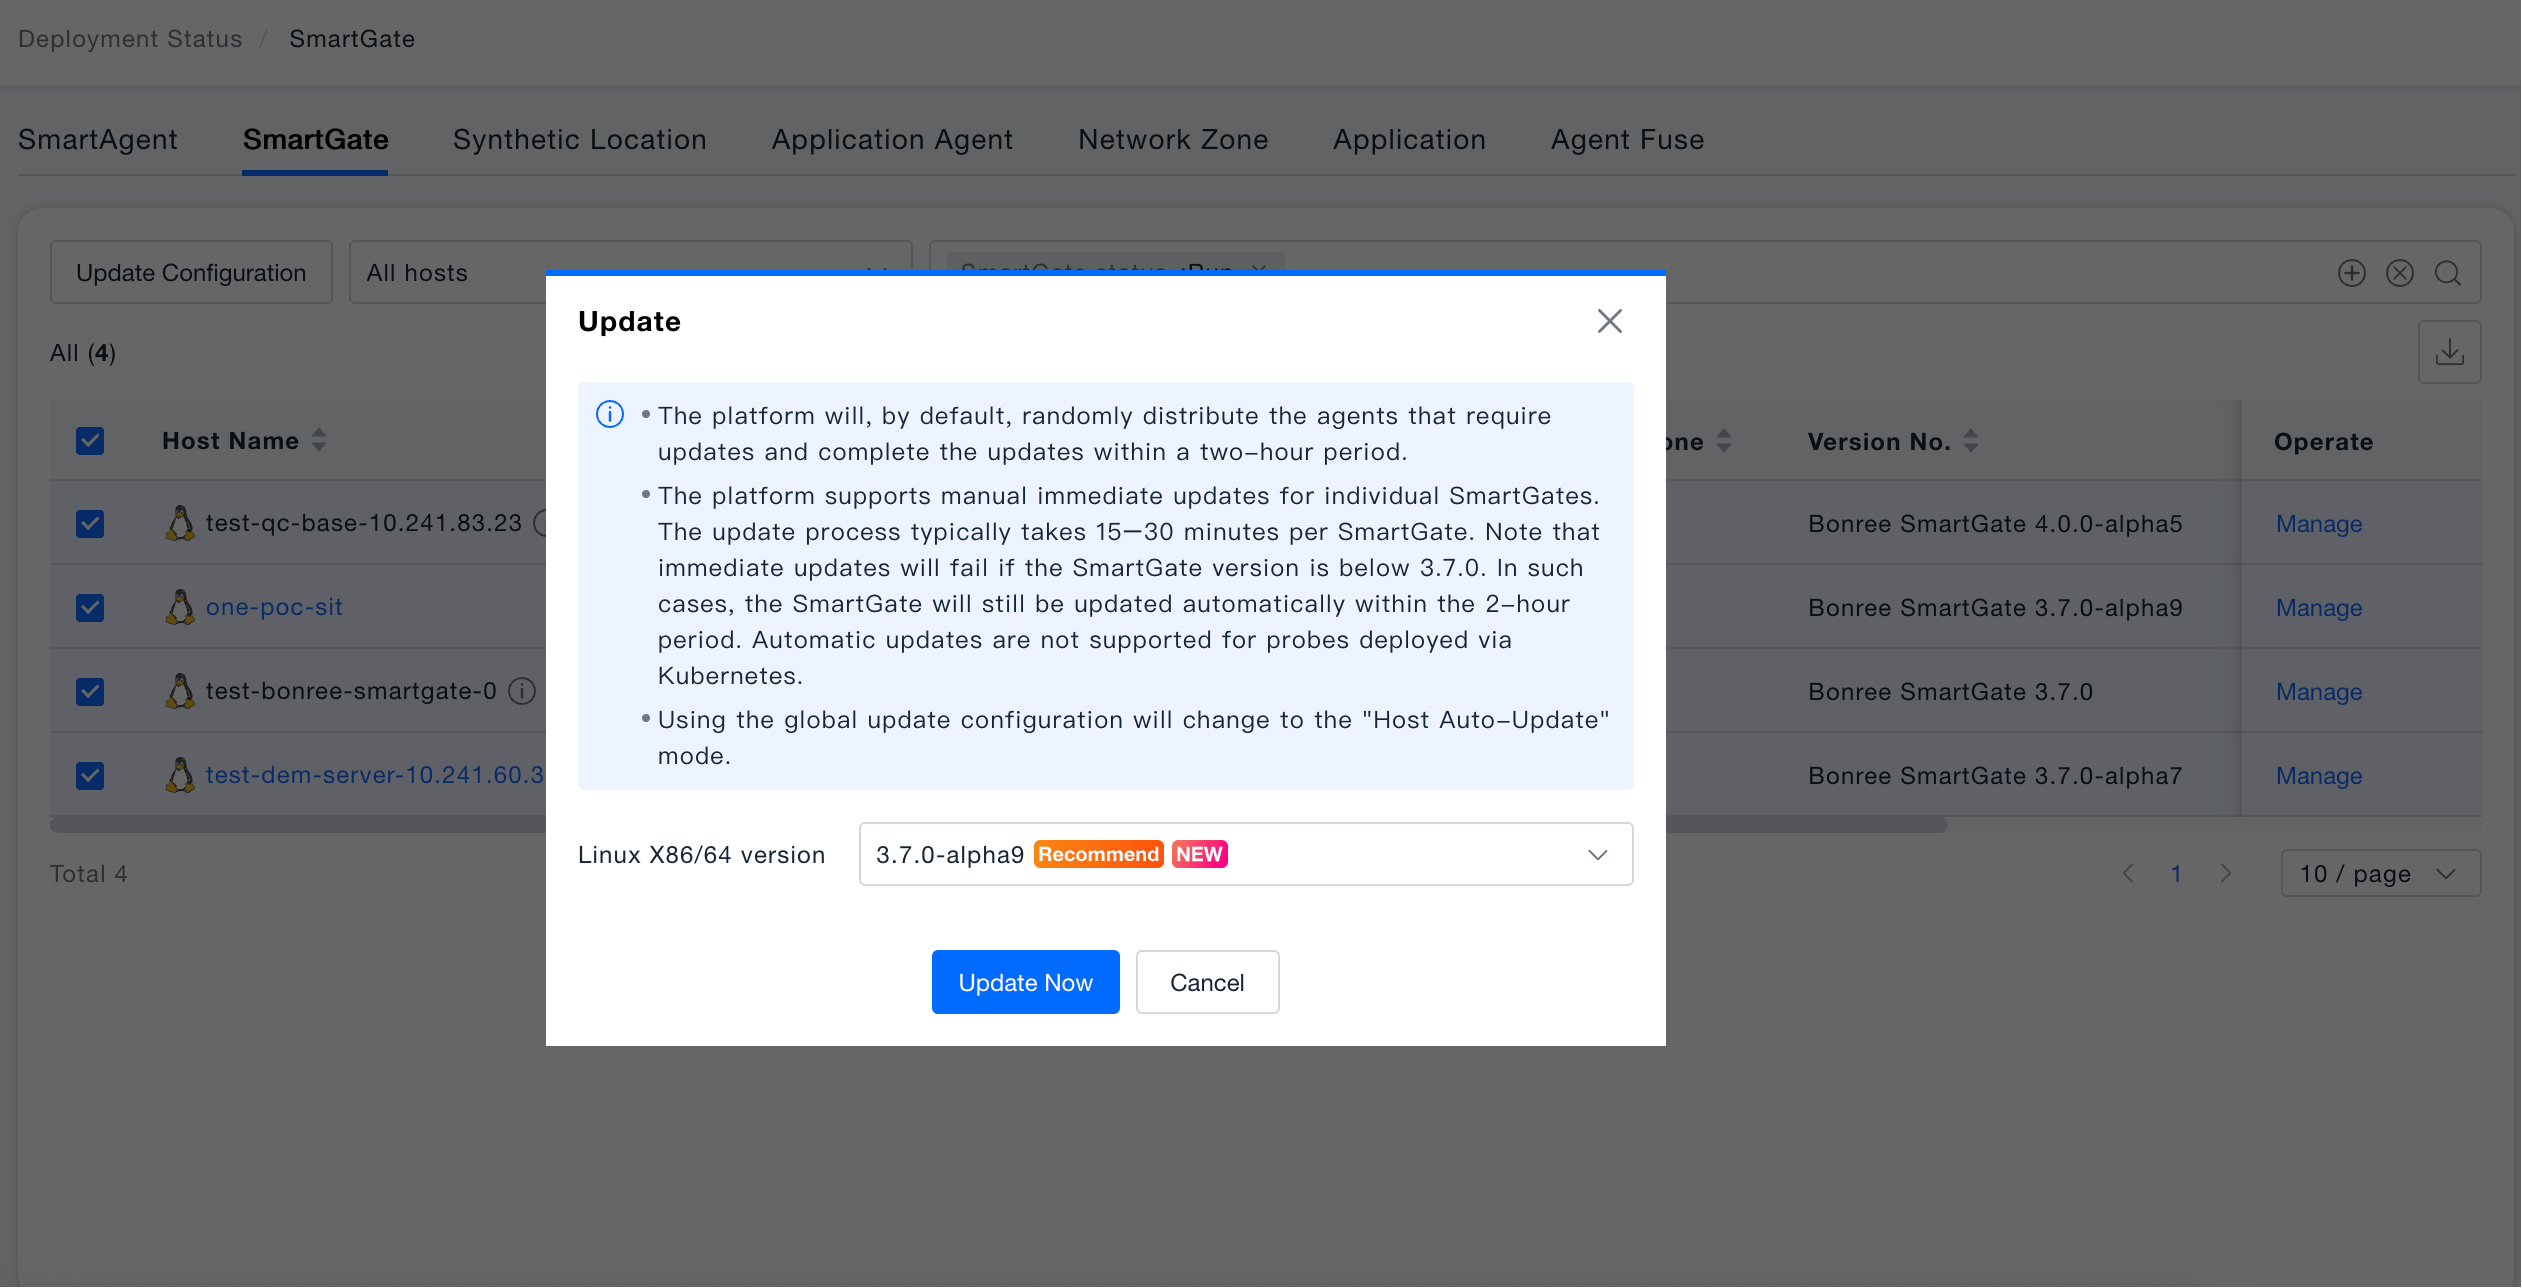Click the Update Configuration button
This screenshot has width=2522, height=1288.
[x=191, y=272]
